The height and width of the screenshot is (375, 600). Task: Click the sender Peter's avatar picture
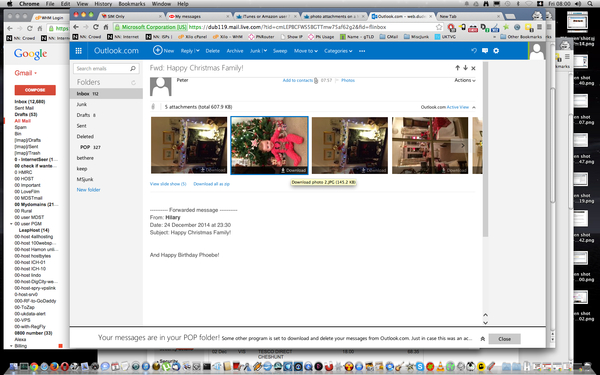pos(160,86)
